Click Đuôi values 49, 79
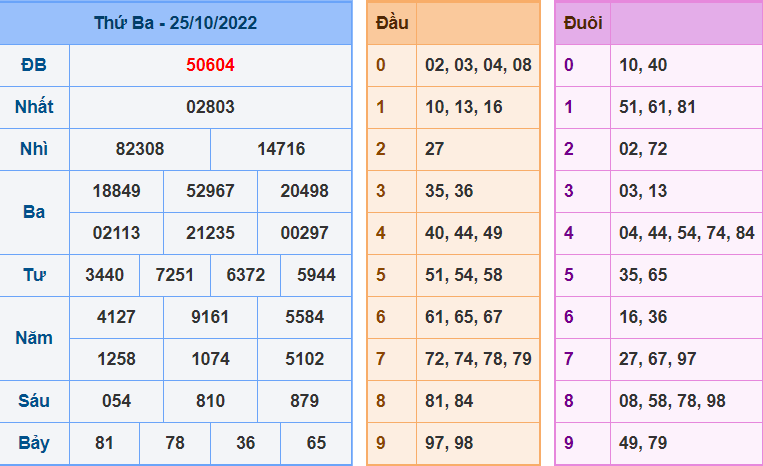 [x=643, y=443]
